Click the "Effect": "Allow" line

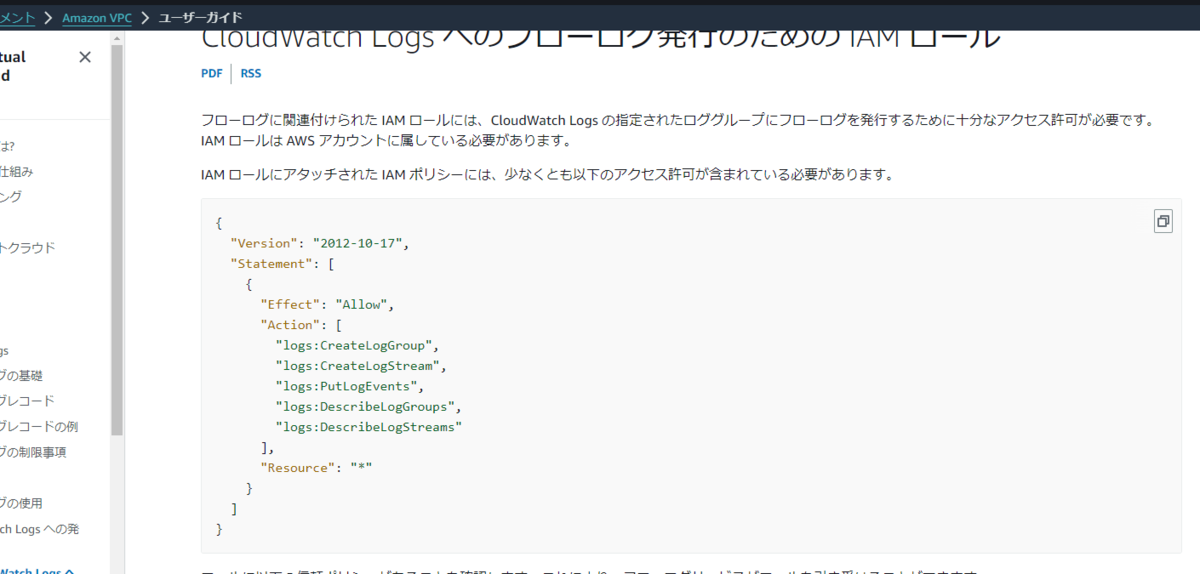[327, 304]
